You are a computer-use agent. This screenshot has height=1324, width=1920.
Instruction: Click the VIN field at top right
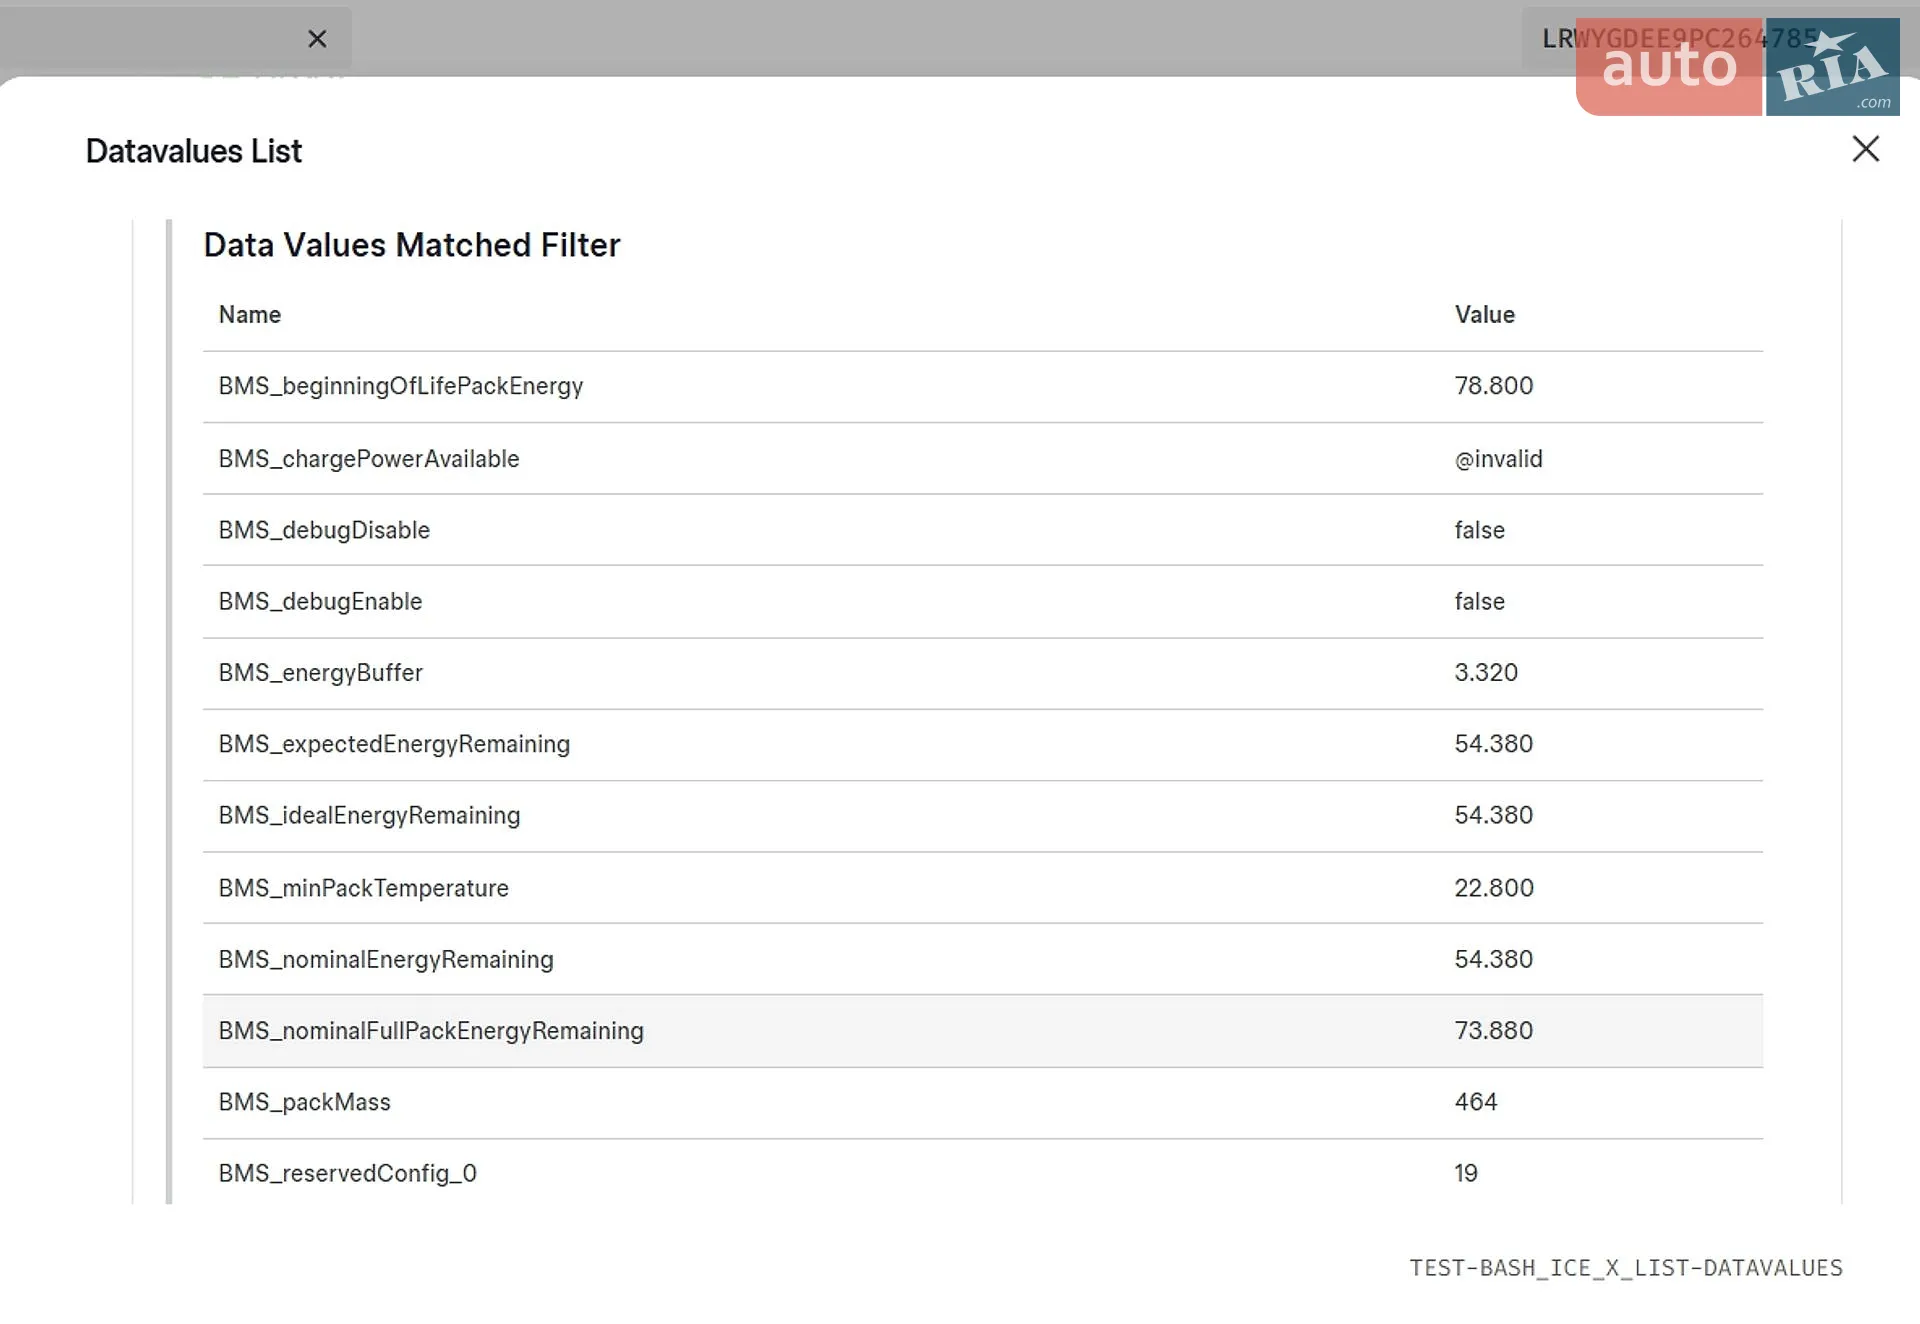click(x=1680, y=39)
